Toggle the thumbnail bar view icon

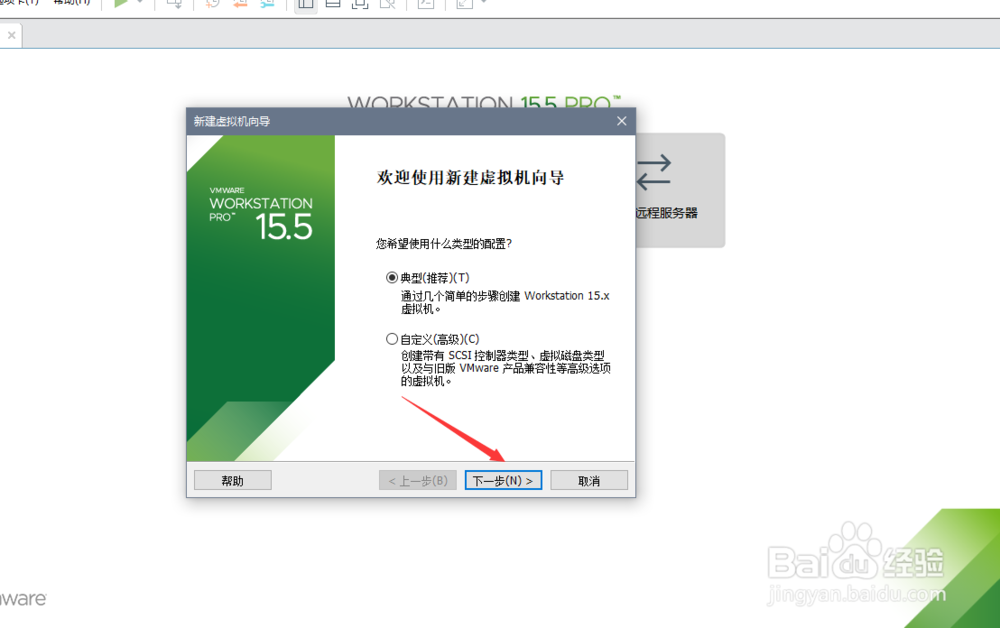(333, 3)
